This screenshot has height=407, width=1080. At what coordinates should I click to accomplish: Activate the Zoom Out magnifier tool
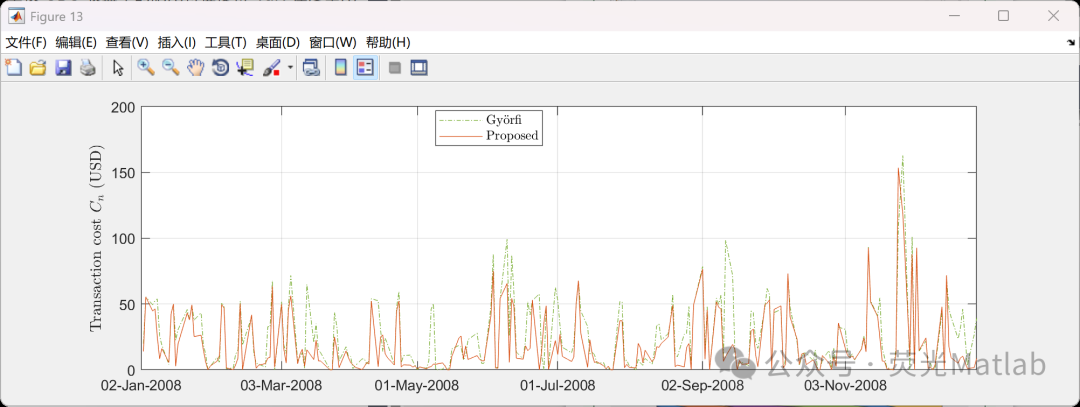click(x=170, y=67)
